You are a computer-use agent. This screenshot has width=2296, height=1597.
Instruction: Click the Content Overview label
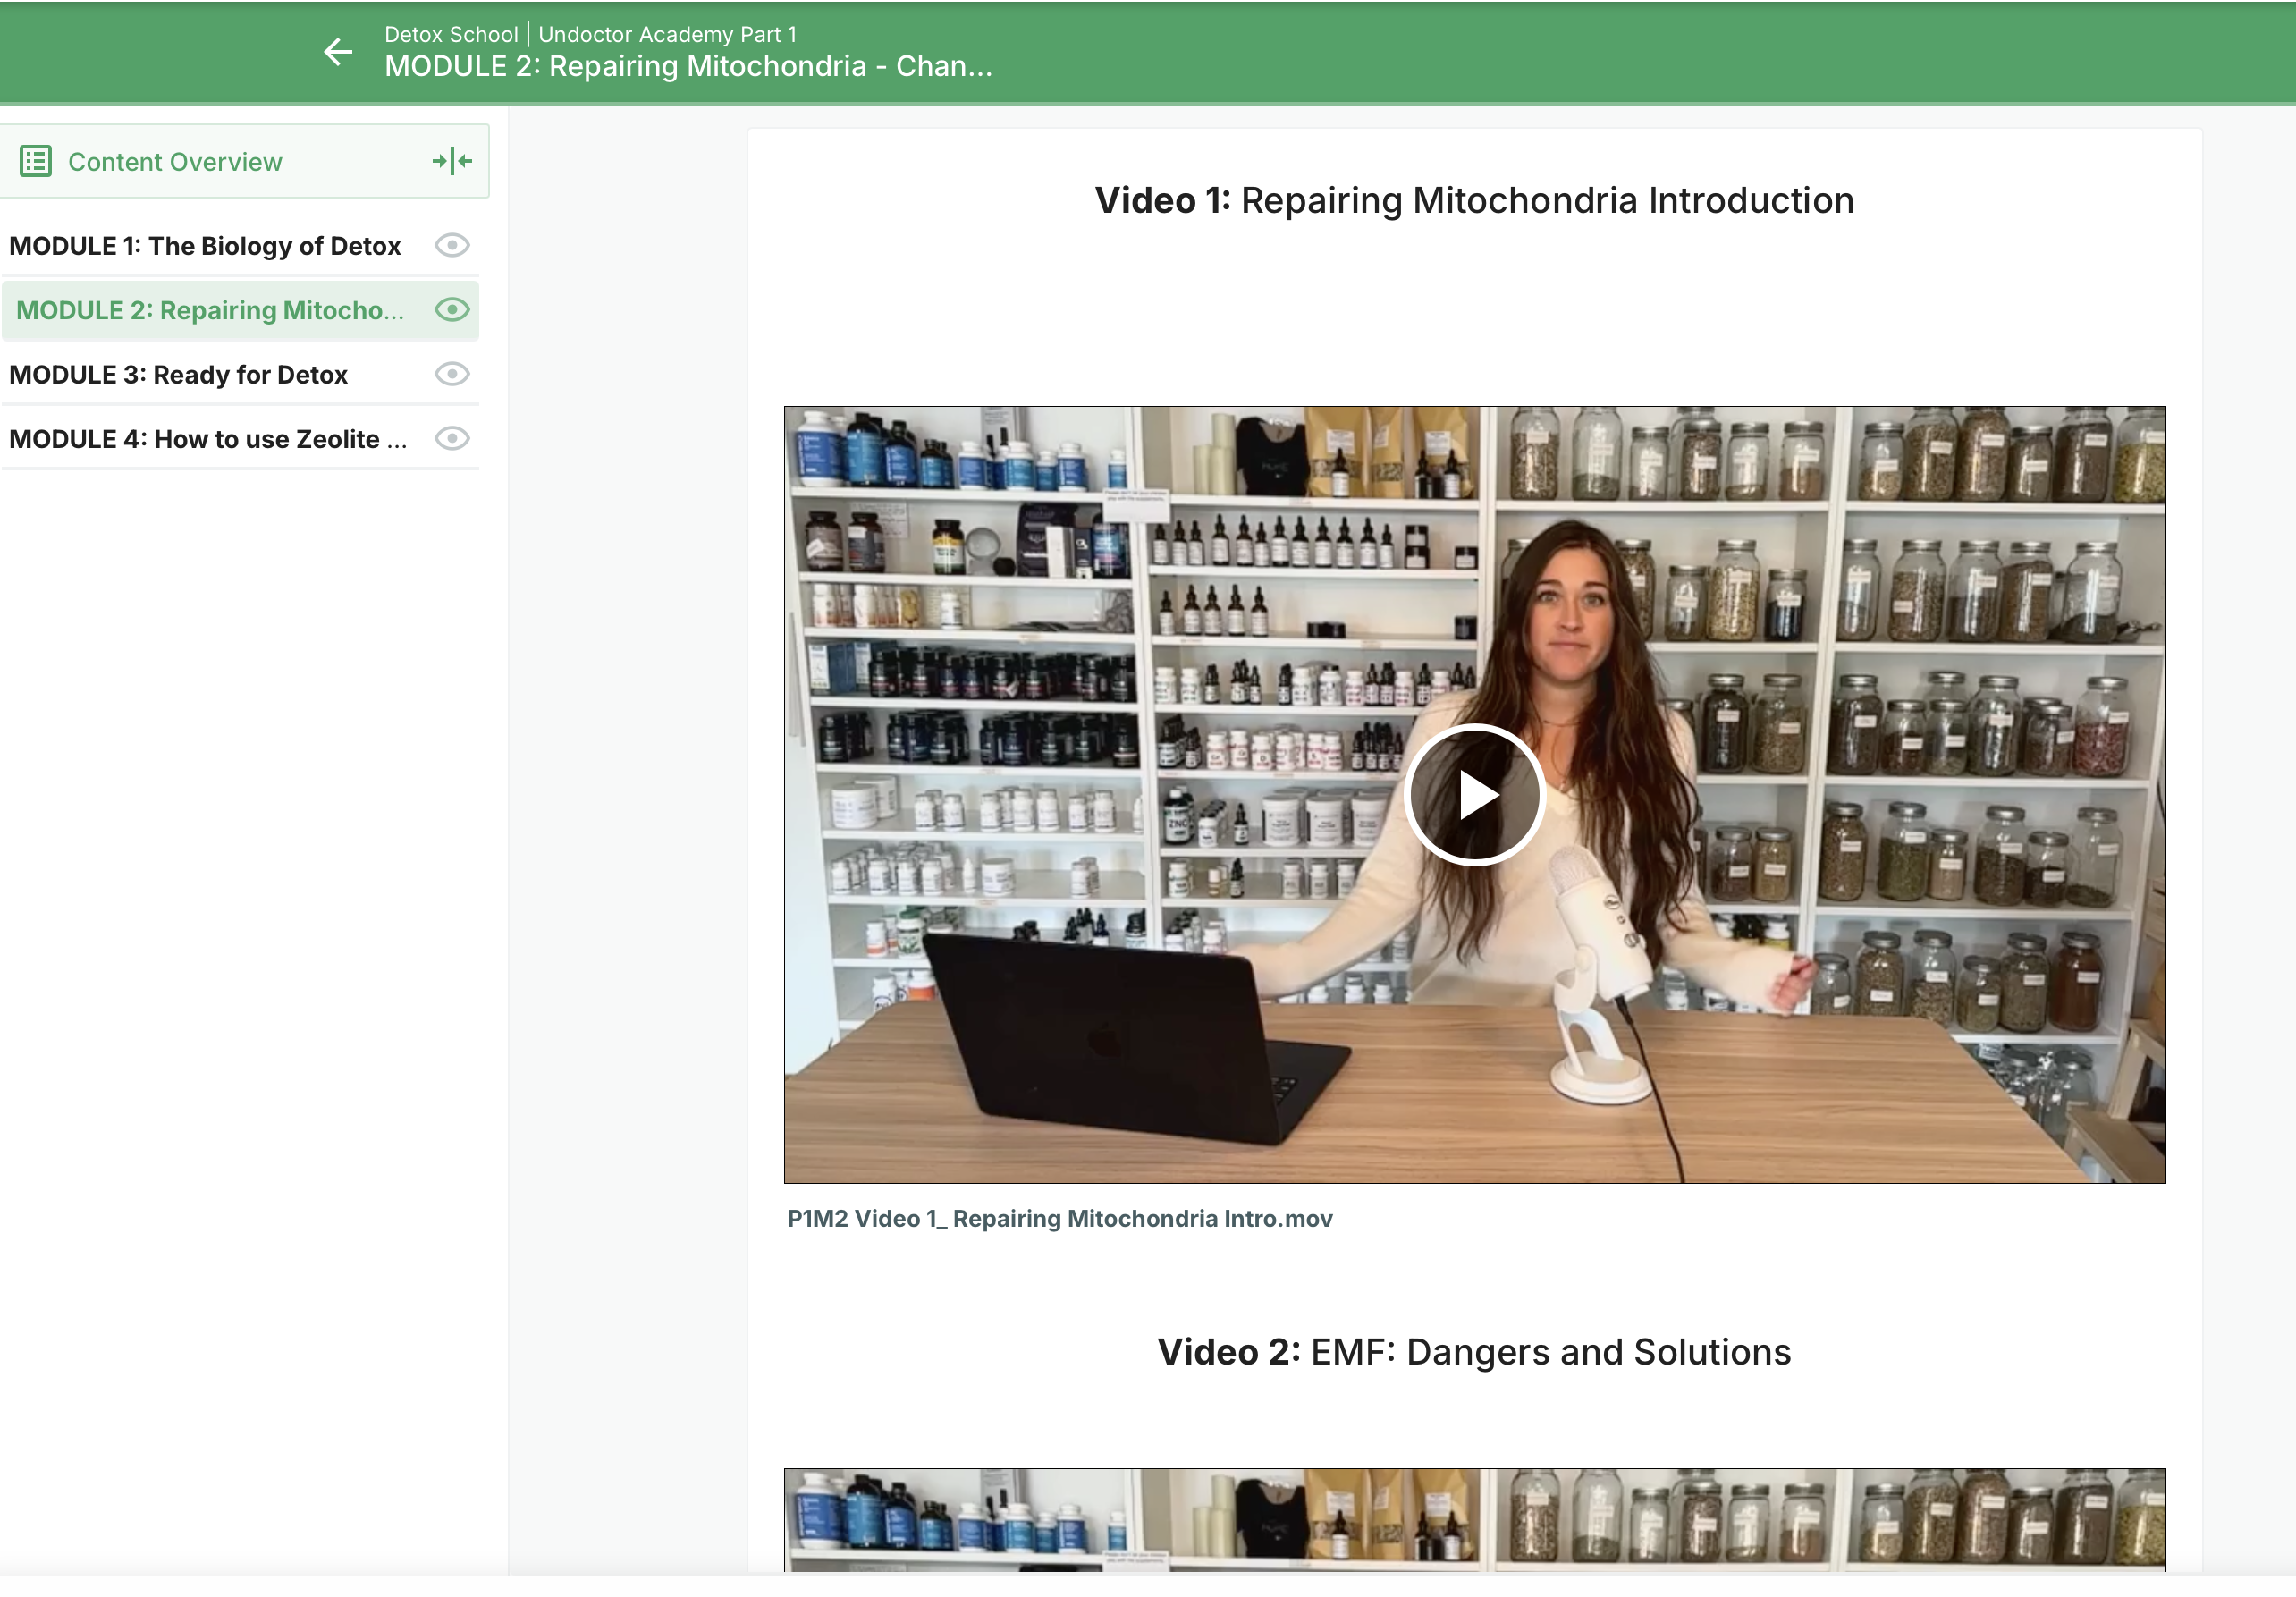point(175,162)
